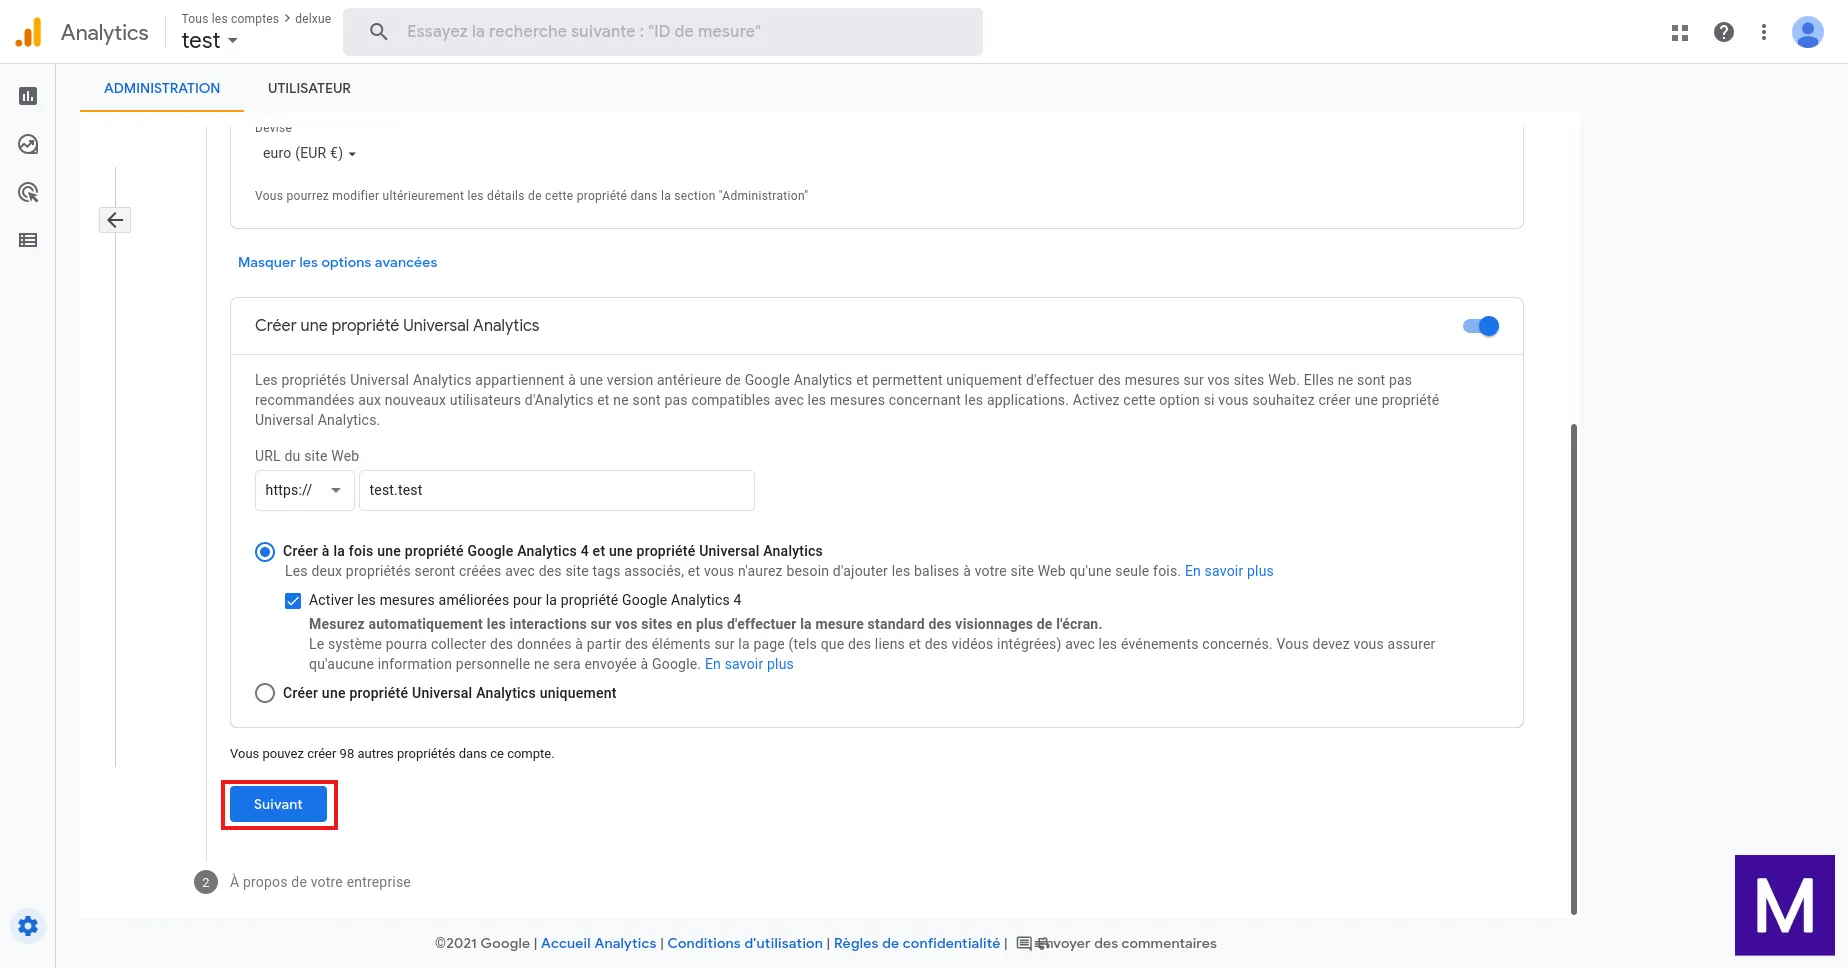Open the Reports icon in left sidebar
1848x968 pixels.
pos(28,96)
